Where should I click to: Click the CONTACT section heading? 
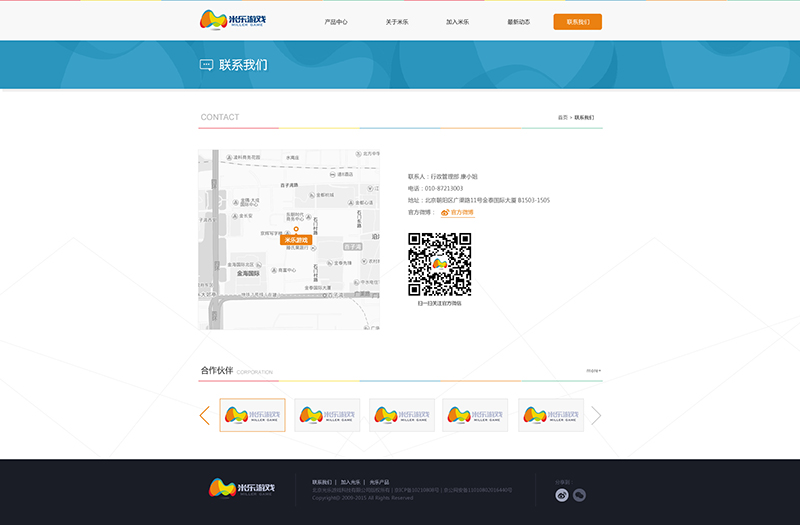[x=220, y=117]
